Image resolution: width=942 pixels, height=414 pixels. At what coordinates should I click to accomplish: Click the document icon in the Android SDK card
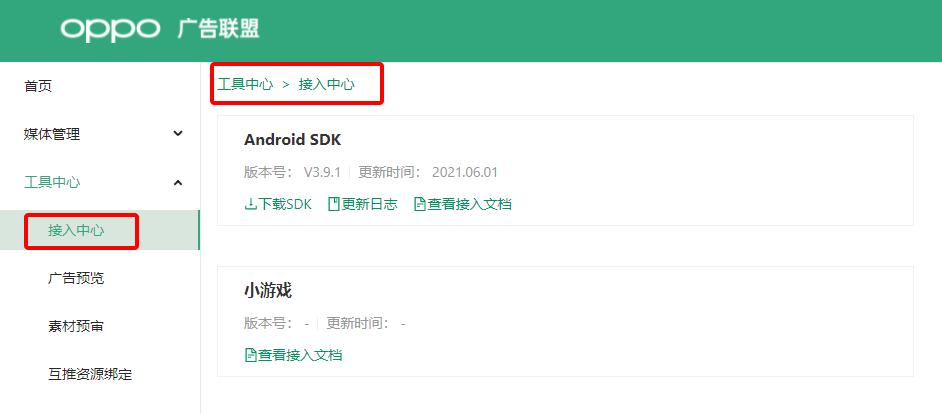pyautogui.click(x=420, y=204)
